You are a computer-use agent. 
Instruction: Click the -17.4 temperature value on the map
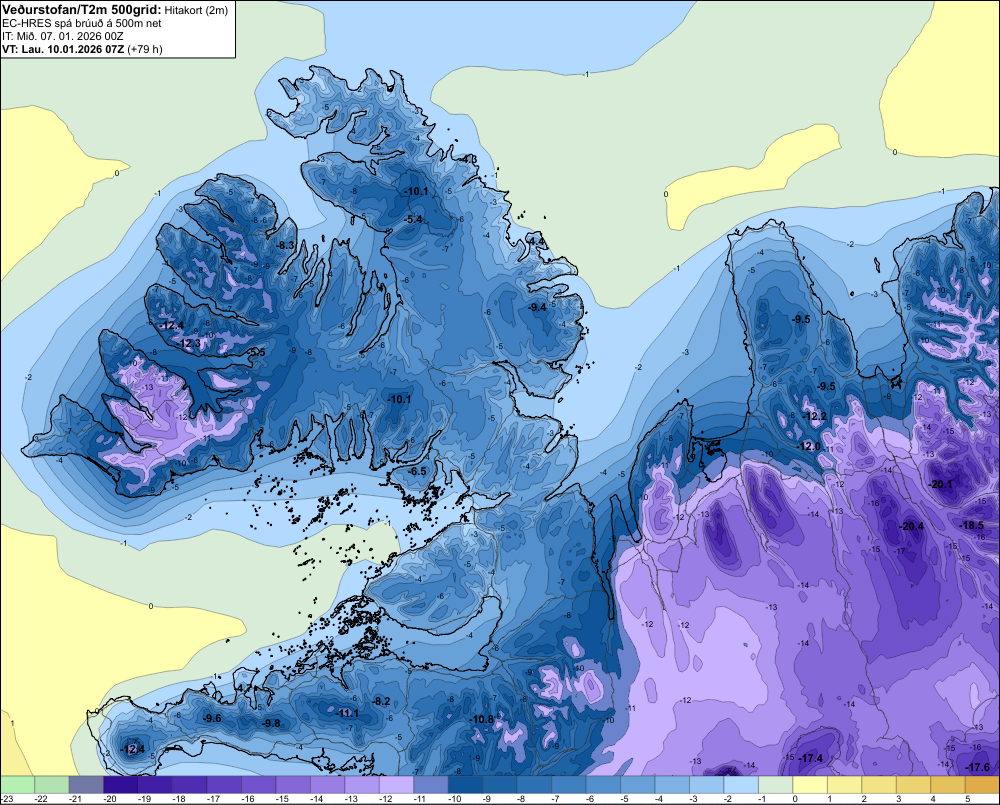(811, 758)
